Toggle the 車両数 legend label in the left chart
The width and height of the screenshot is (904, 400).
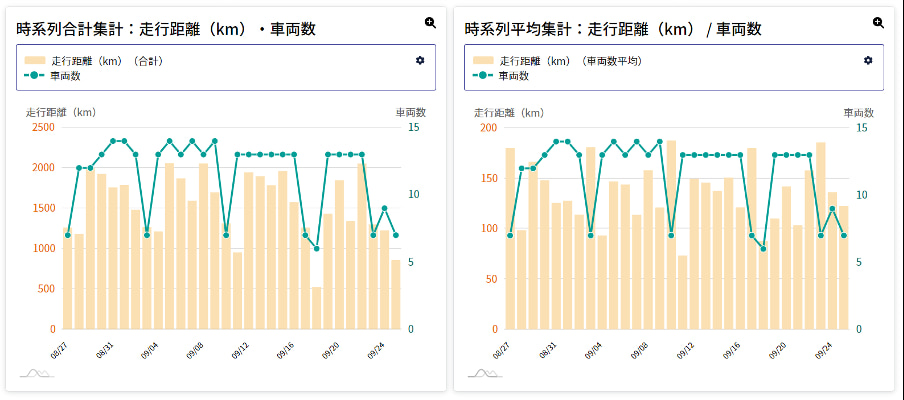pos(65,76)
